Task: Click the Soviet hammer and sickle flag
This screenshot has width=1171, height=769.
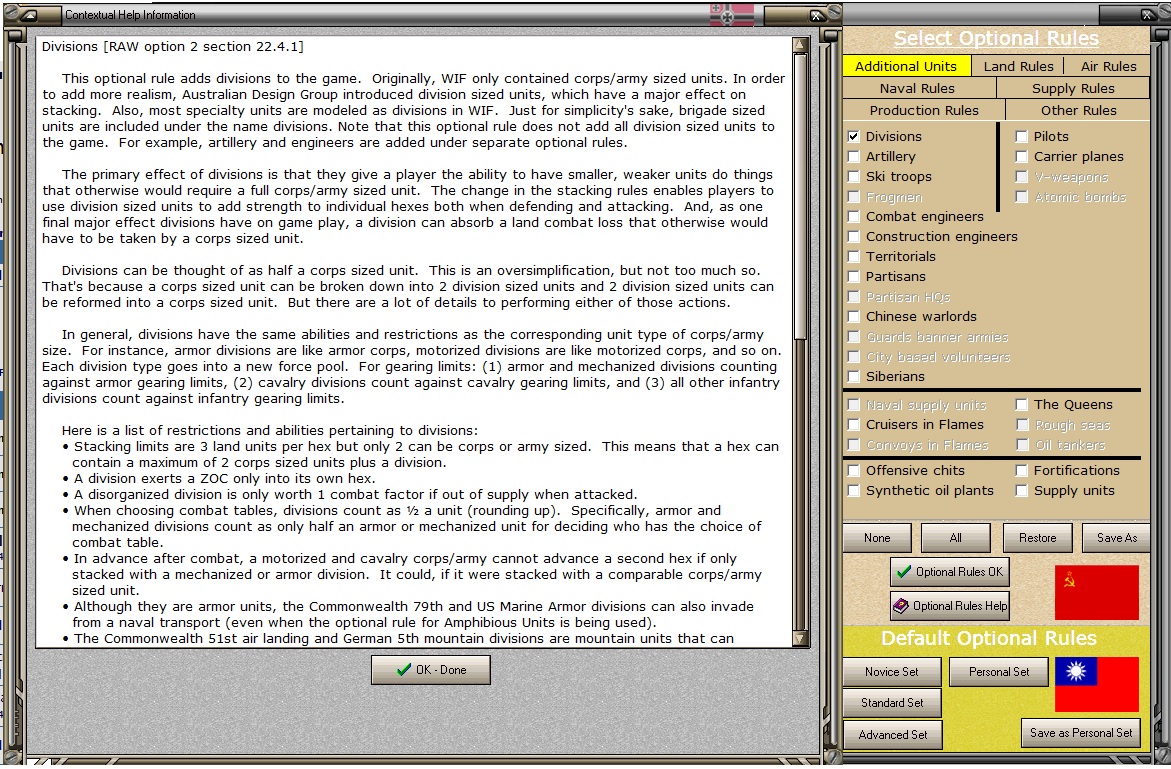Action: click(x=1096, y=592)
